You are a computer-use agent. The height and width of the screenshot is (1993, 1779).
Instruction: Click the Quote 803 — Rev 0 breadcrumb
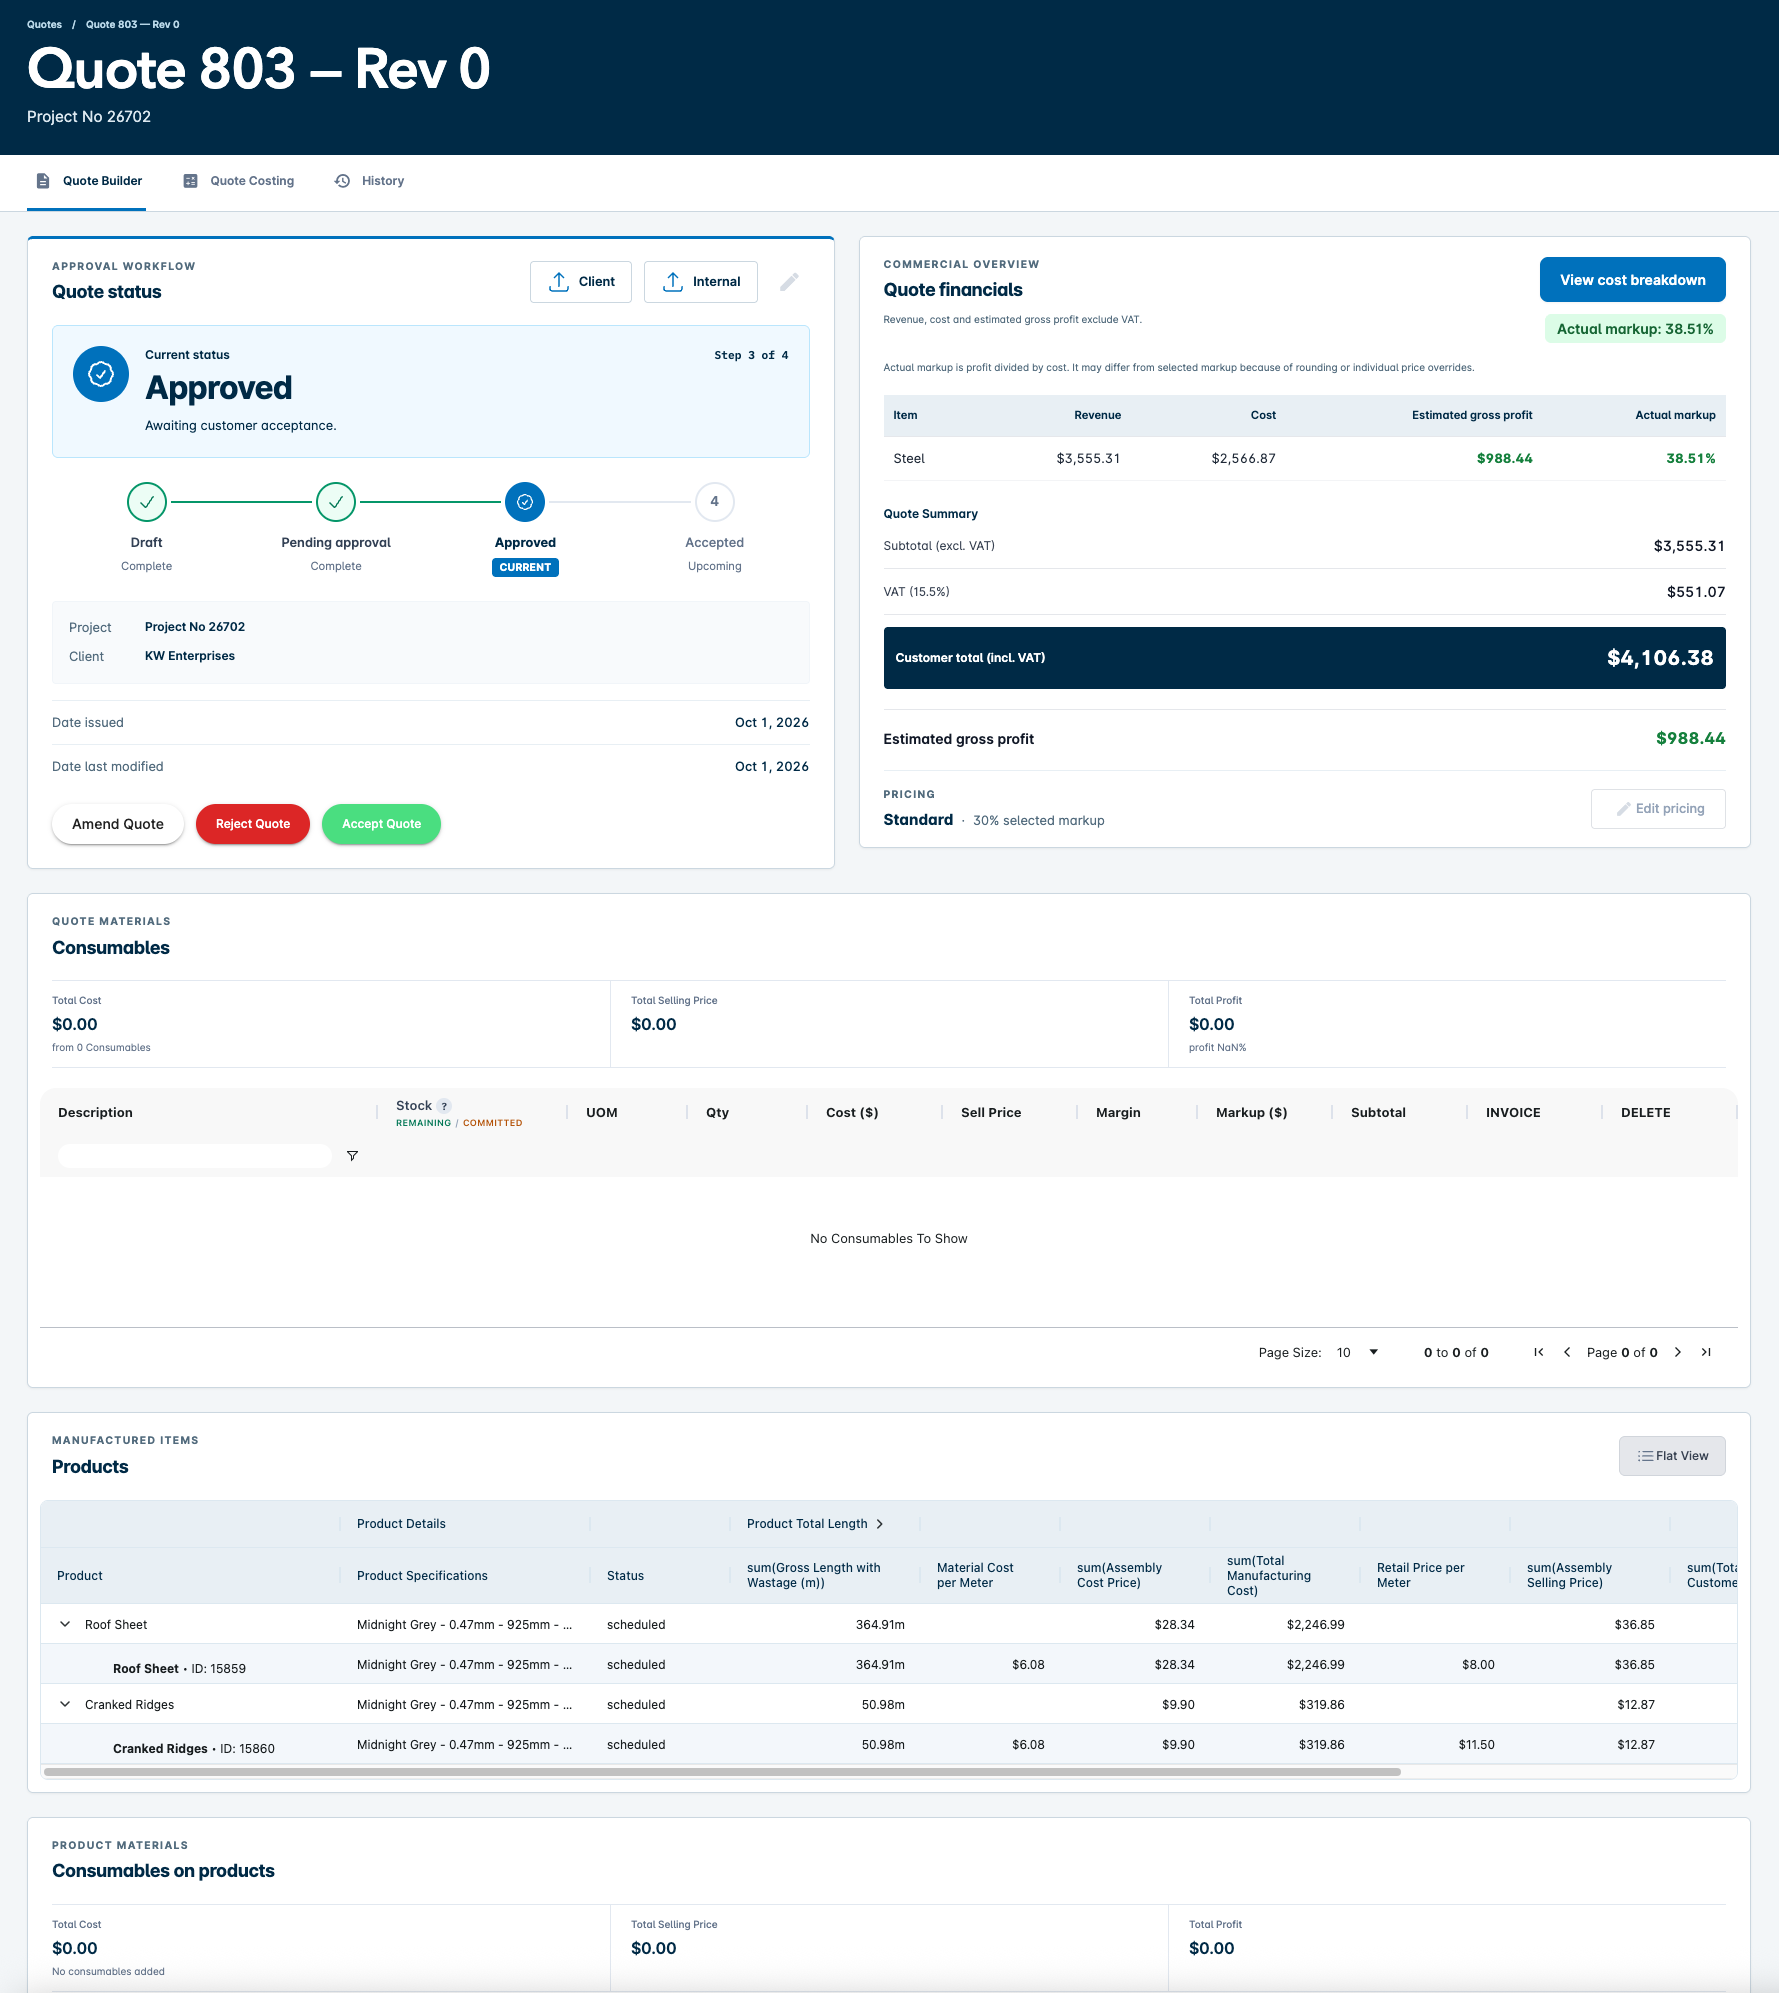click(x=133, y=24)
